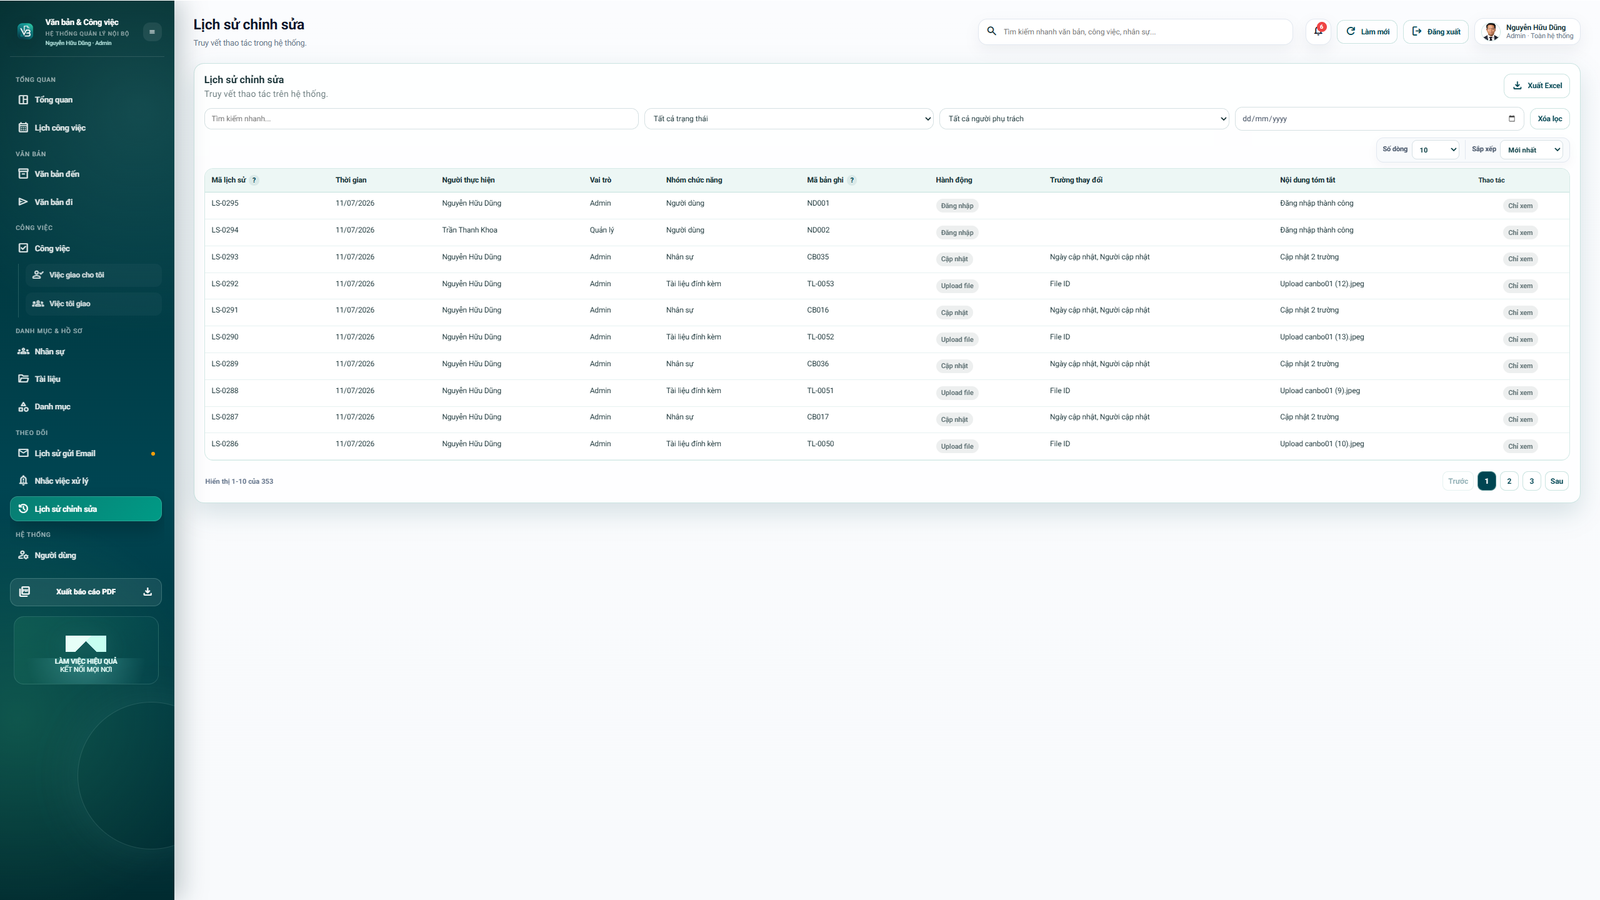Open the Sắp xếp Mới nhất dropdown
The width and height of the screenshot is (1600, 900).
click(x=1532, y=150)
